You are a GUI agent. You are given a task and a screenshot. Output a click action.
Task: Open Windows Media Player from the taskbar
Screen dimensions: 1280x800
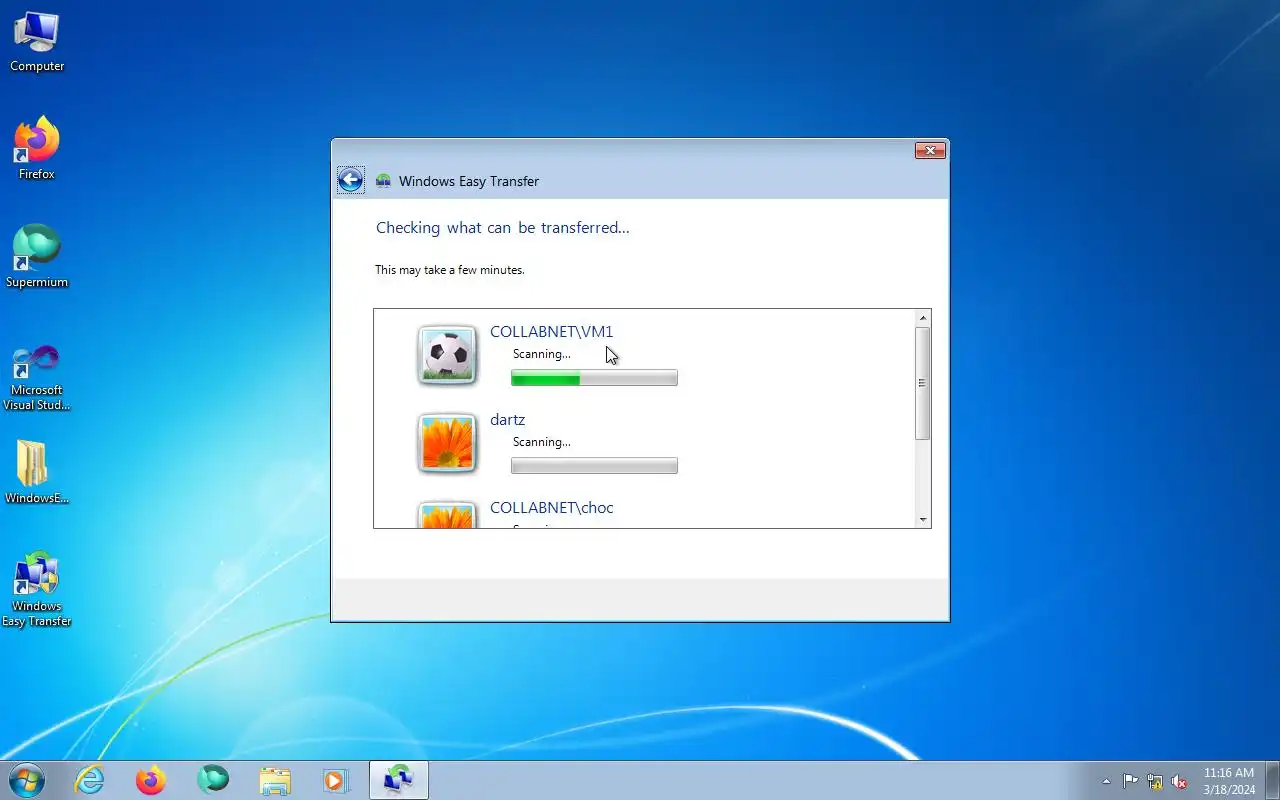pos(336,780)
